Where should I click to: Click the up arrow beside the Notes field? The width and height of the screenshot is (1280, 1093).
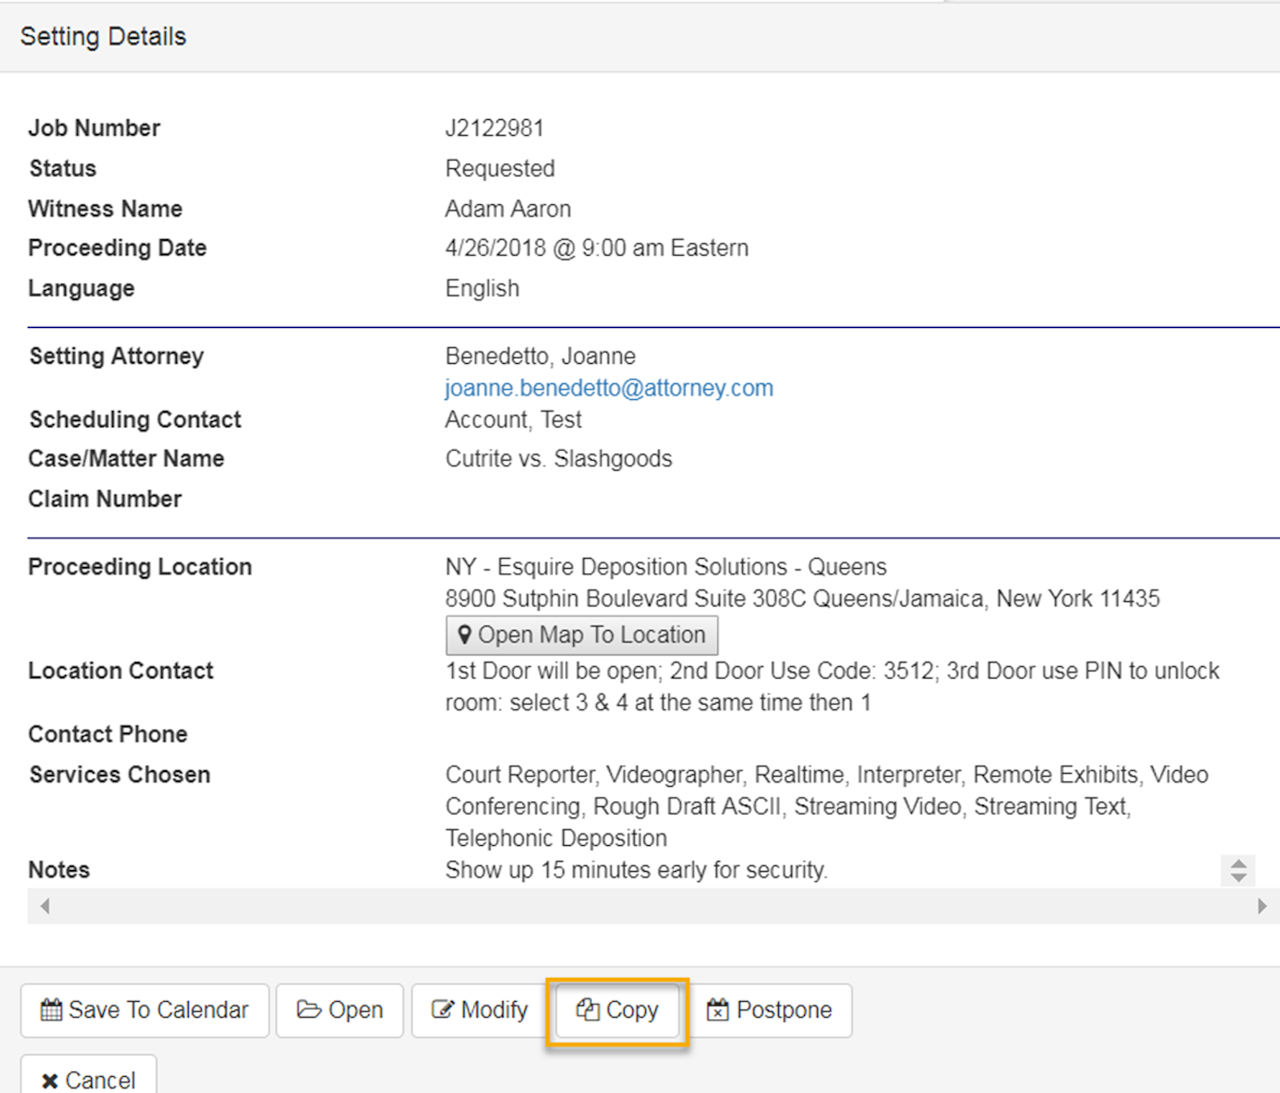tap(1238, 864)
